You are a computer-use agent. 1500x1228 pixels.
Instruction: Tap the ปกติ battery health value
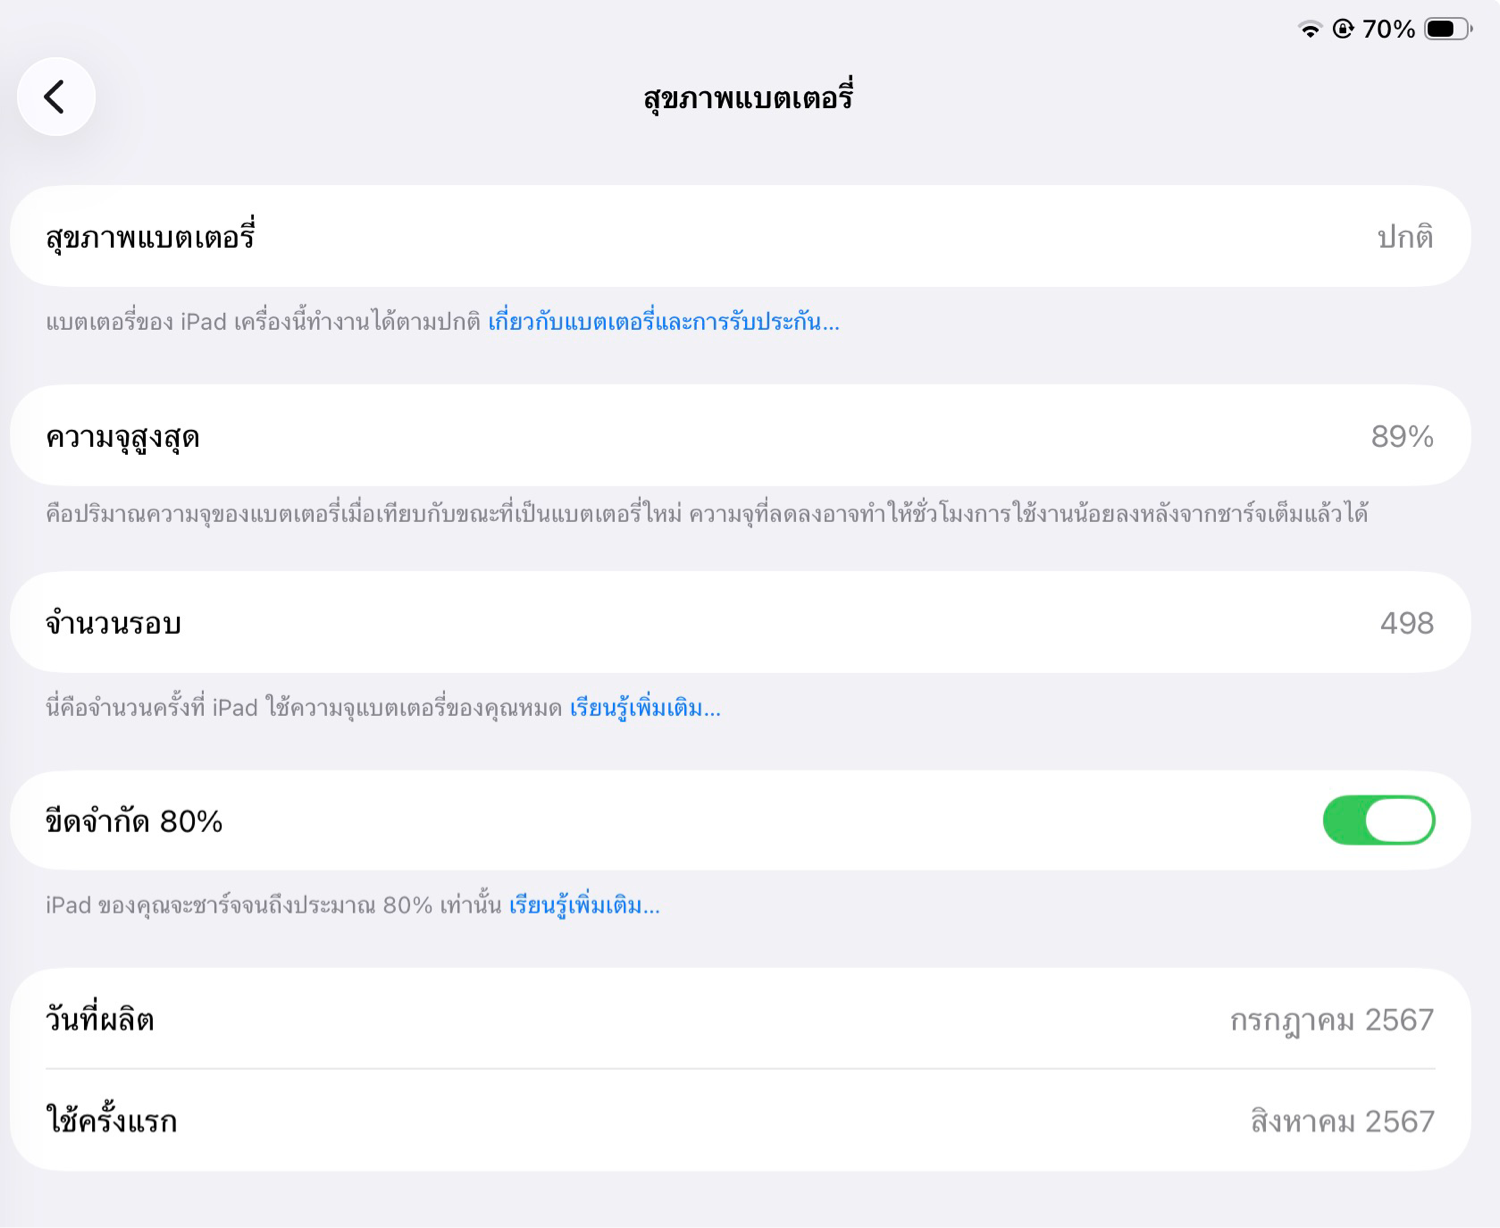1405,237
